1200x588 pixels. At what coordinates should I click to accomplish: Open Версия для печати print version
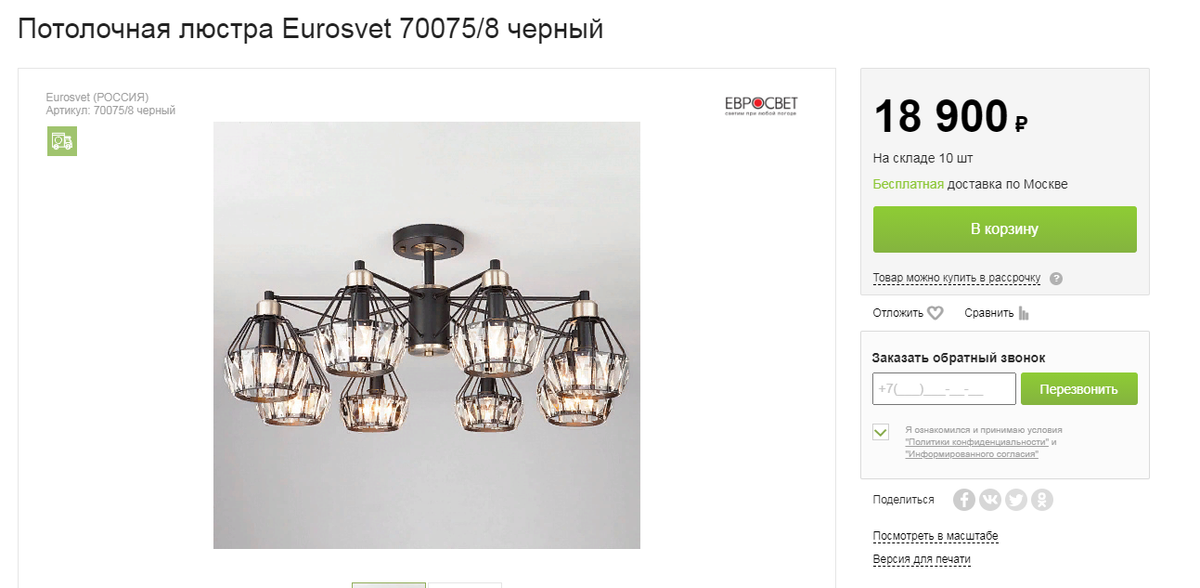pyautogui.click(x=922, y=559)
